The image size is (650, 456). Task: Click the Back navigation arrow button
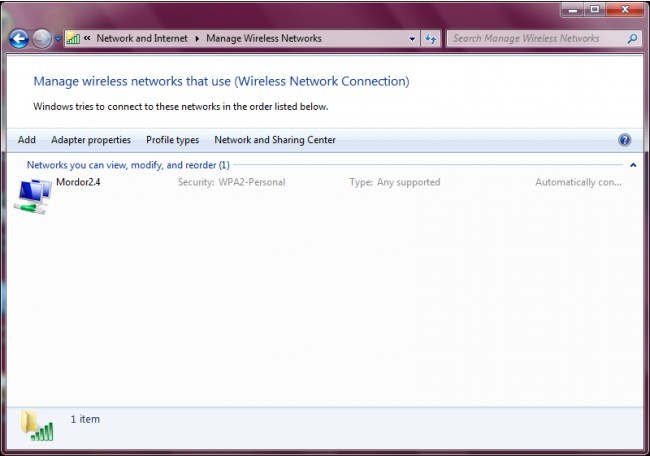click(19, 39)
